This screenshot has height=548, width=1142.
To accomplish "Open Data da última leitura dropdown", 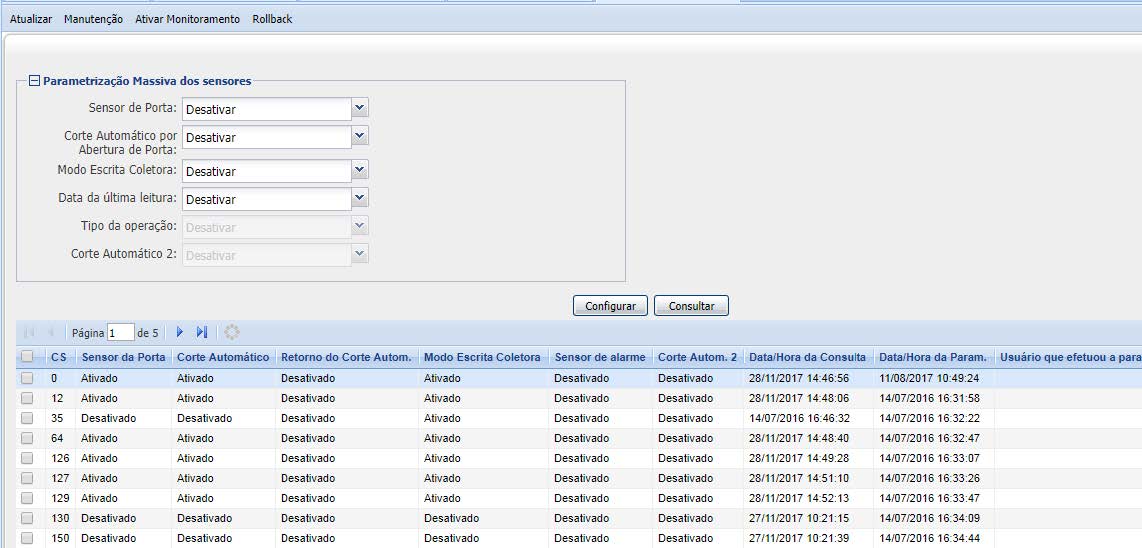I will [x=360, y=198].
